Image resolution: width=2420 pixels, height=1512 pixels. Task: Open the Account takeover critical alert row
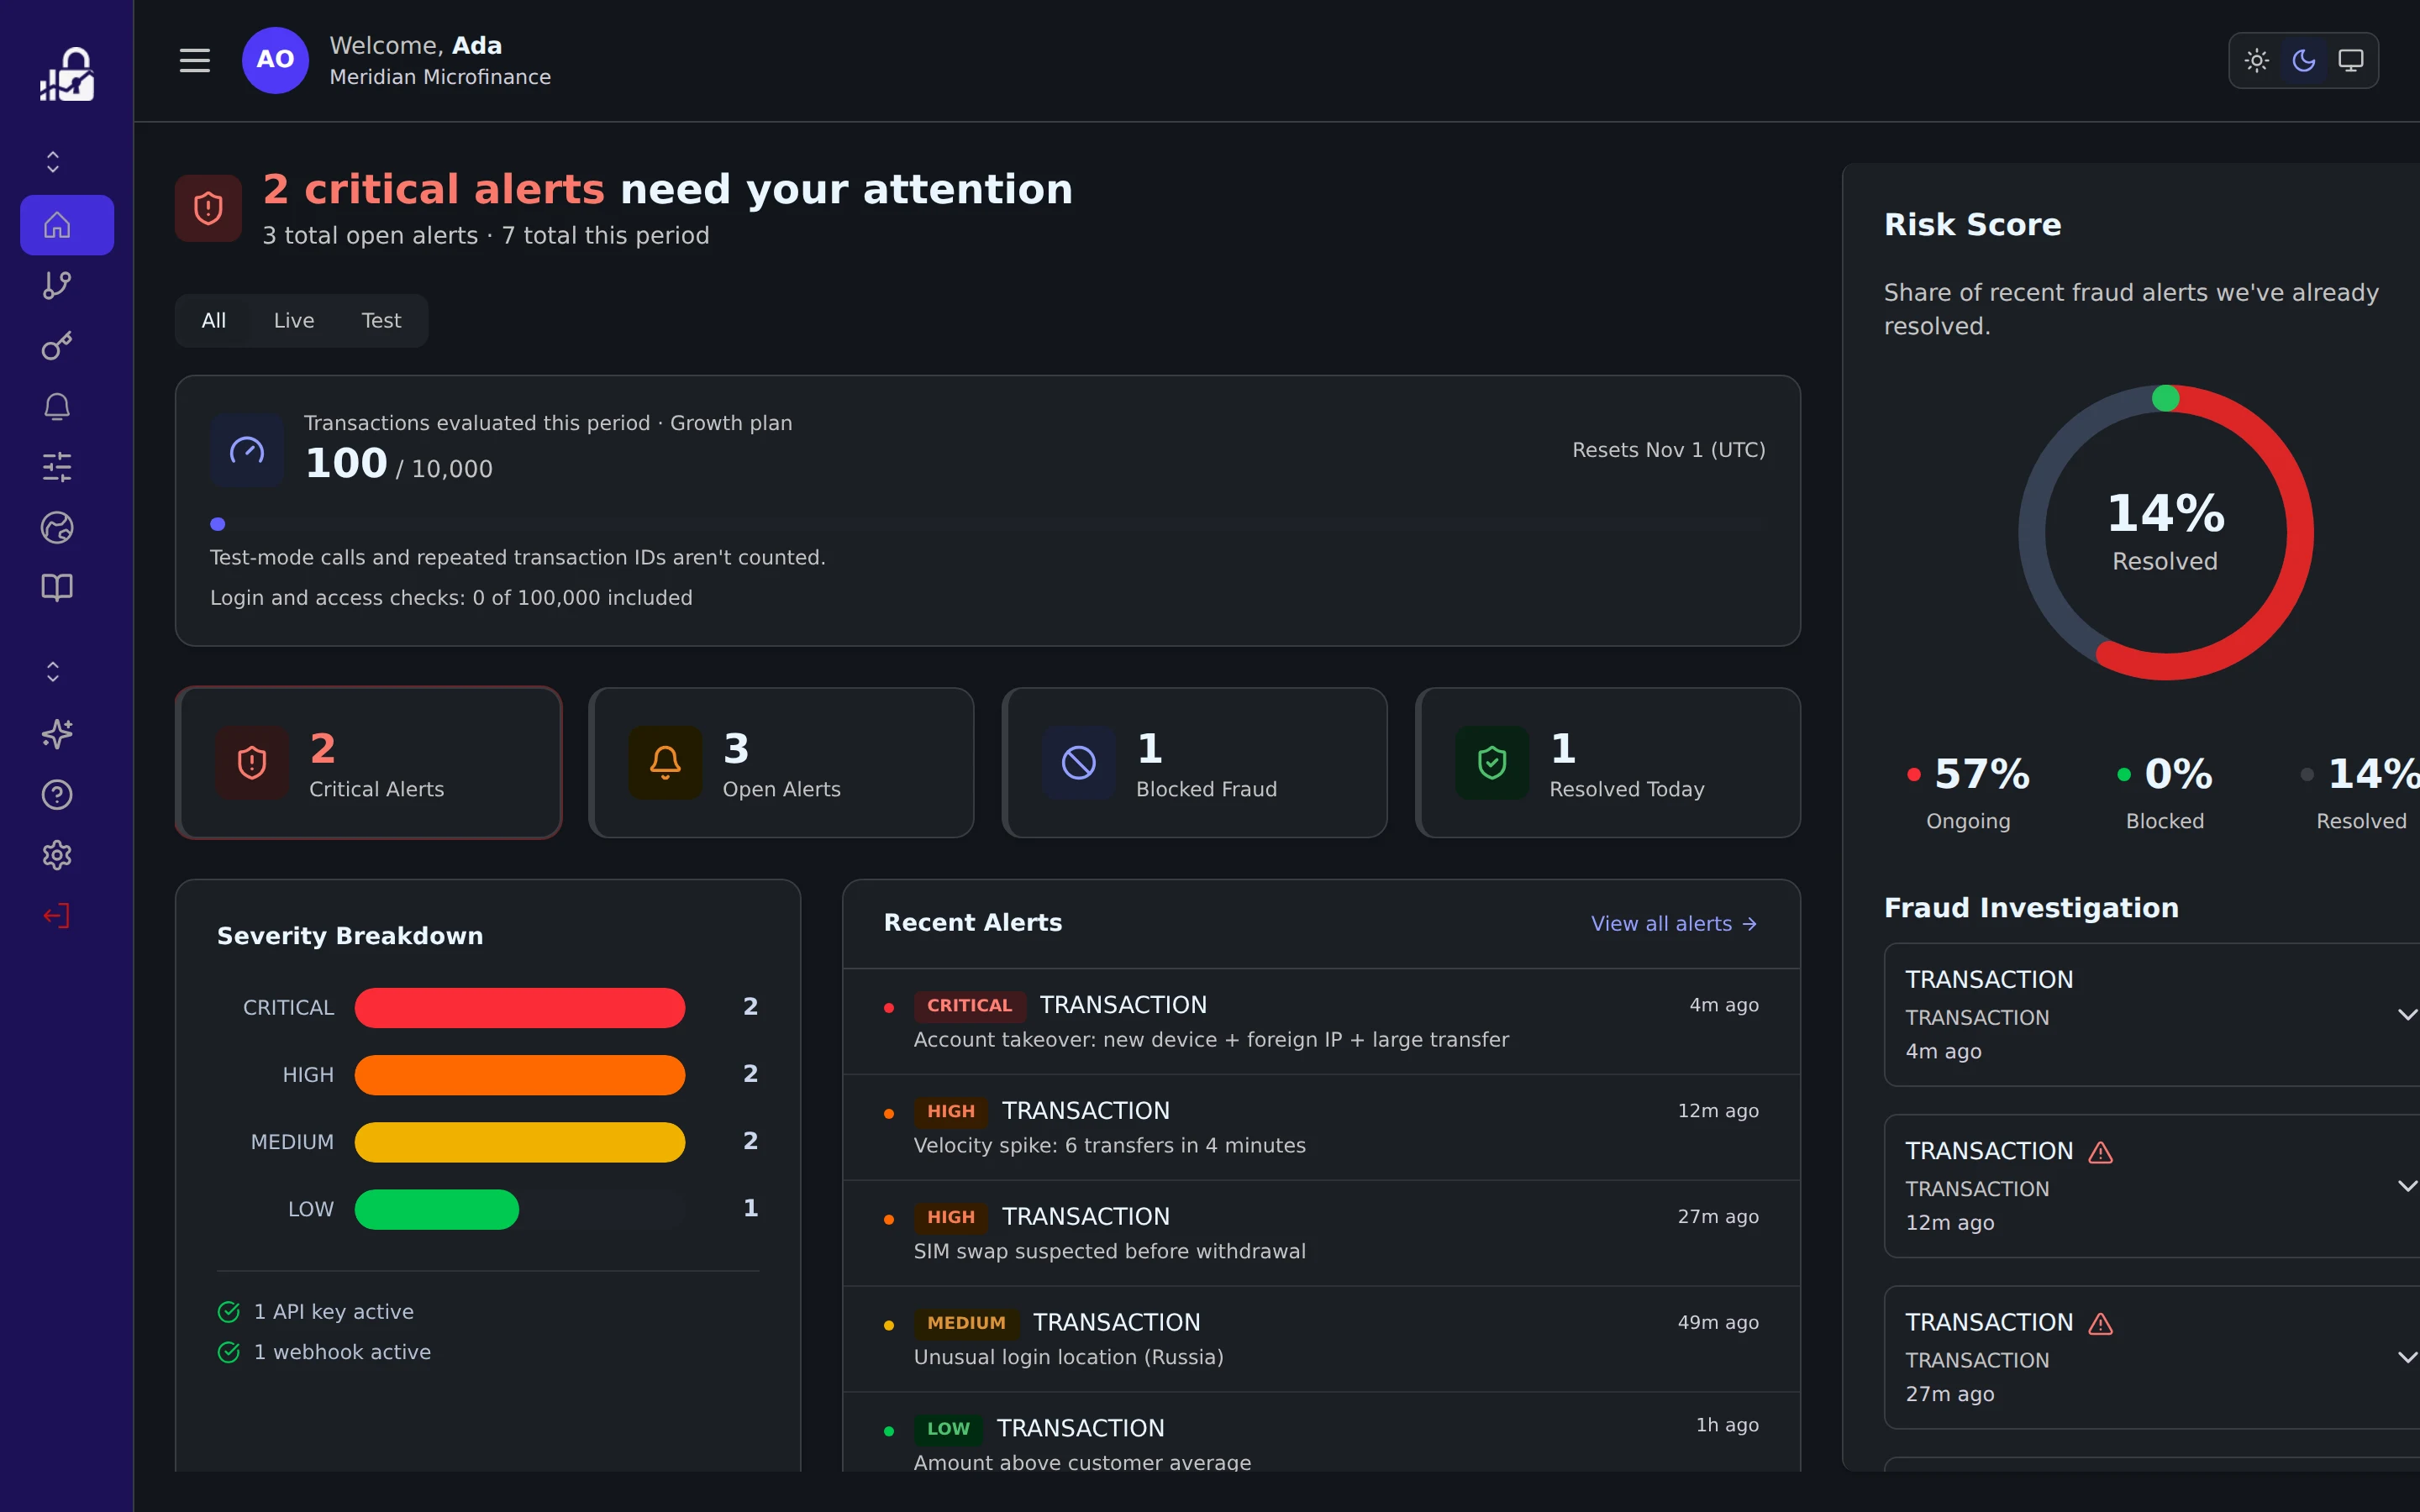pos(1321,1022)
